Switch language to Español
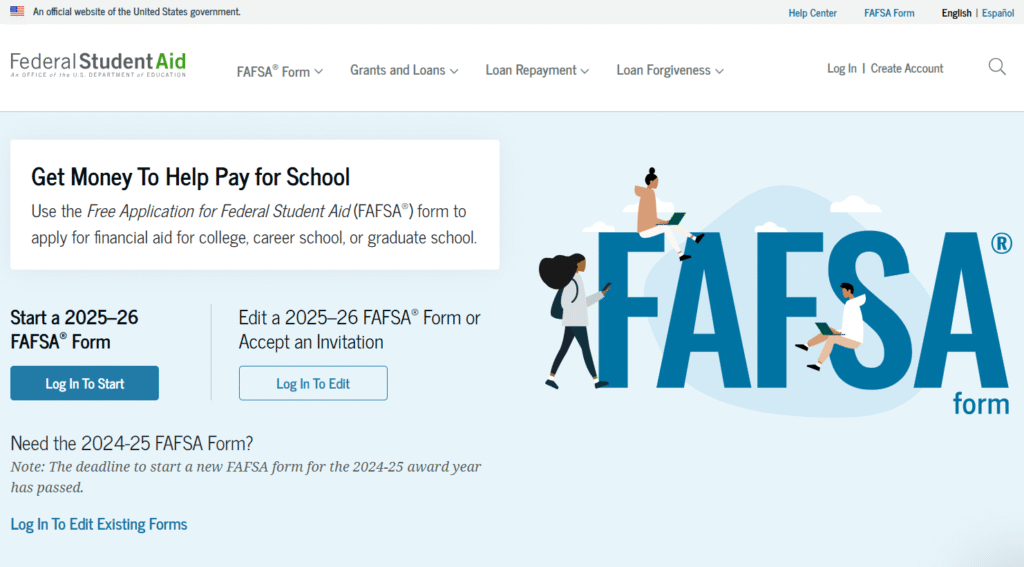The image size is (1024, 567). pos(998,13)
